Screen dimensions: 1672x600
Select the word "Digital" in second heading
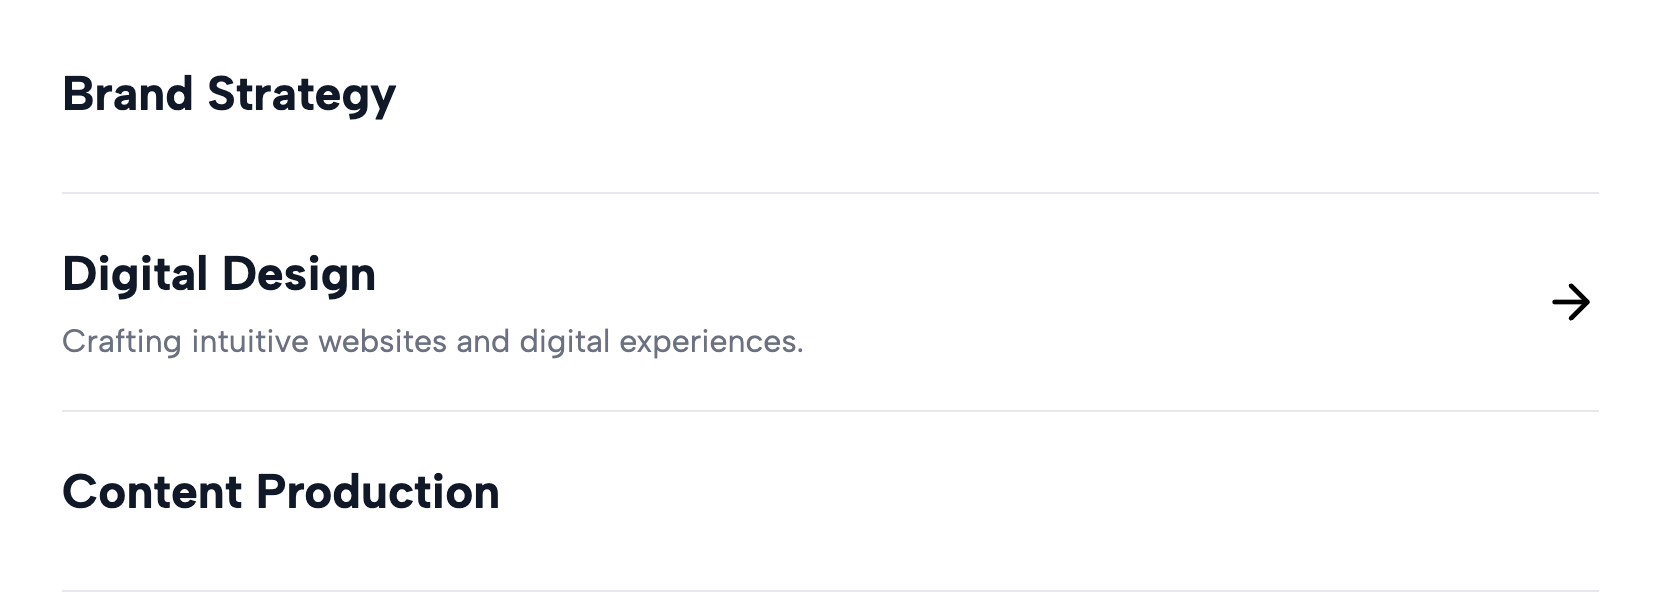point(135,275)
